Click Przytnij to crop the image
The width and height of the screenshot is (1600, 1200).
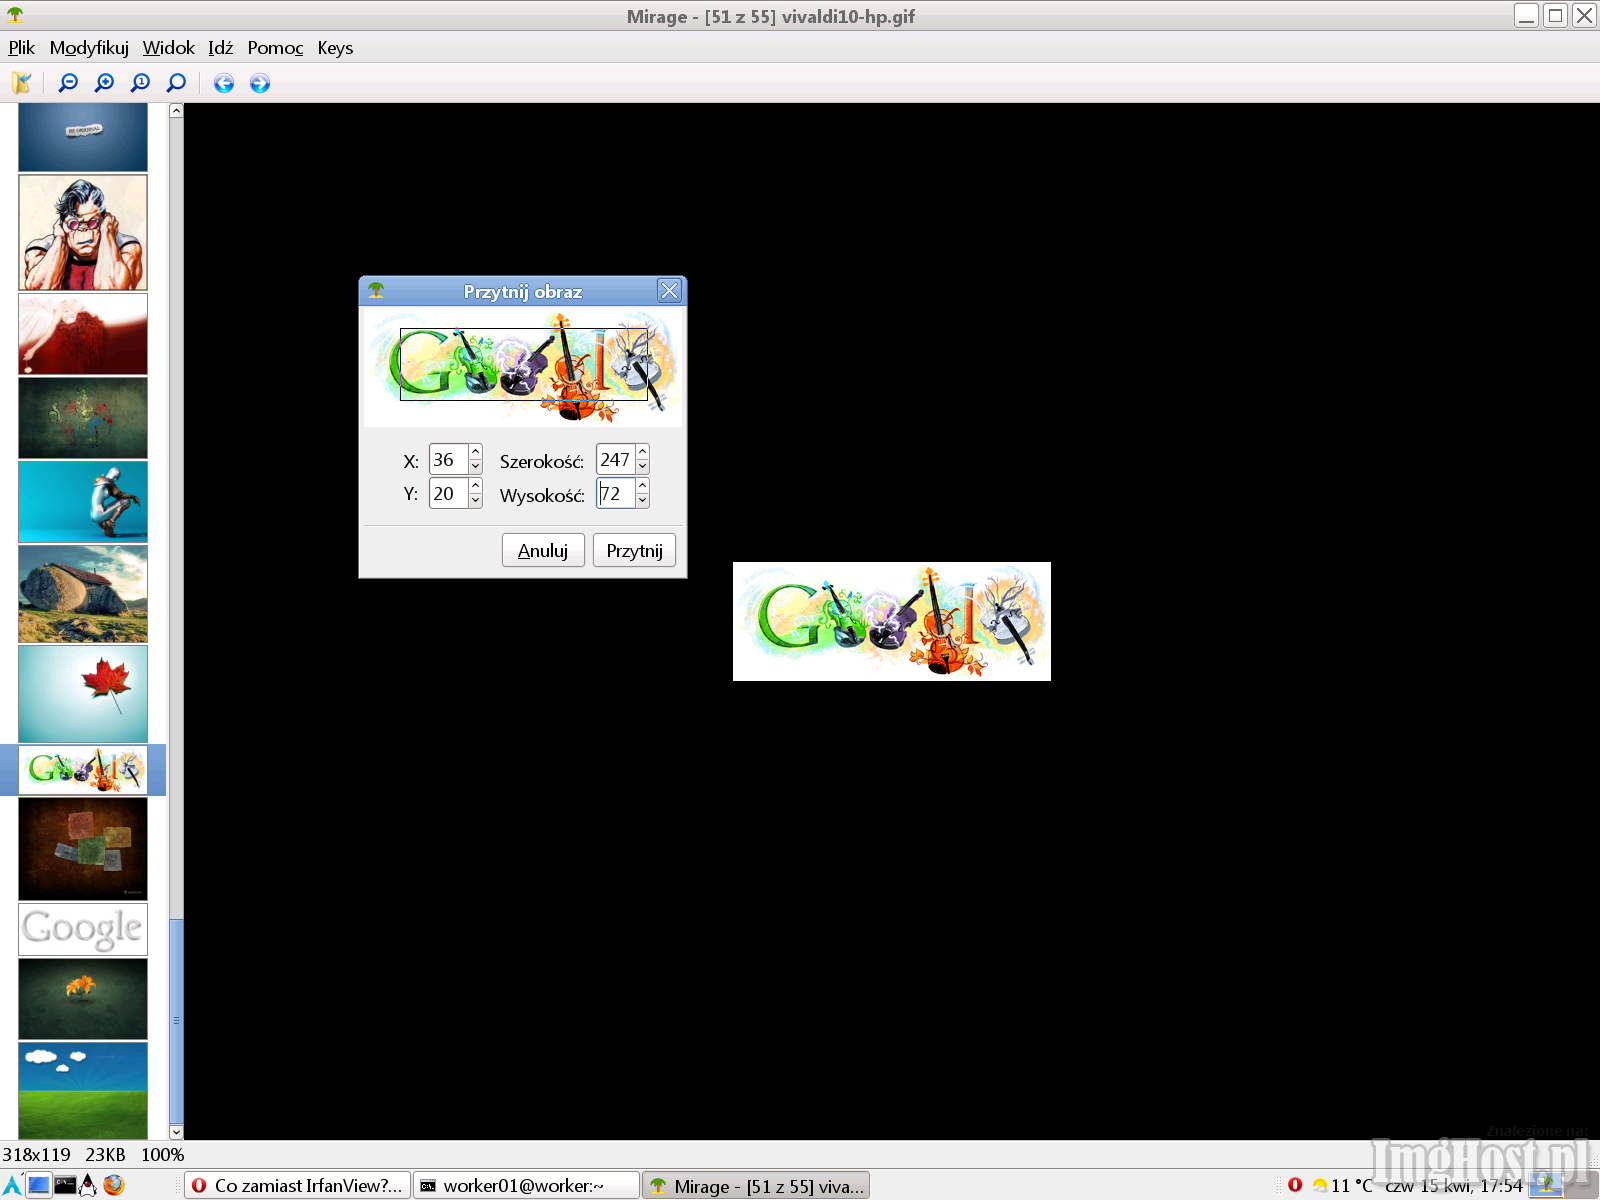click(x=634, y=551)
